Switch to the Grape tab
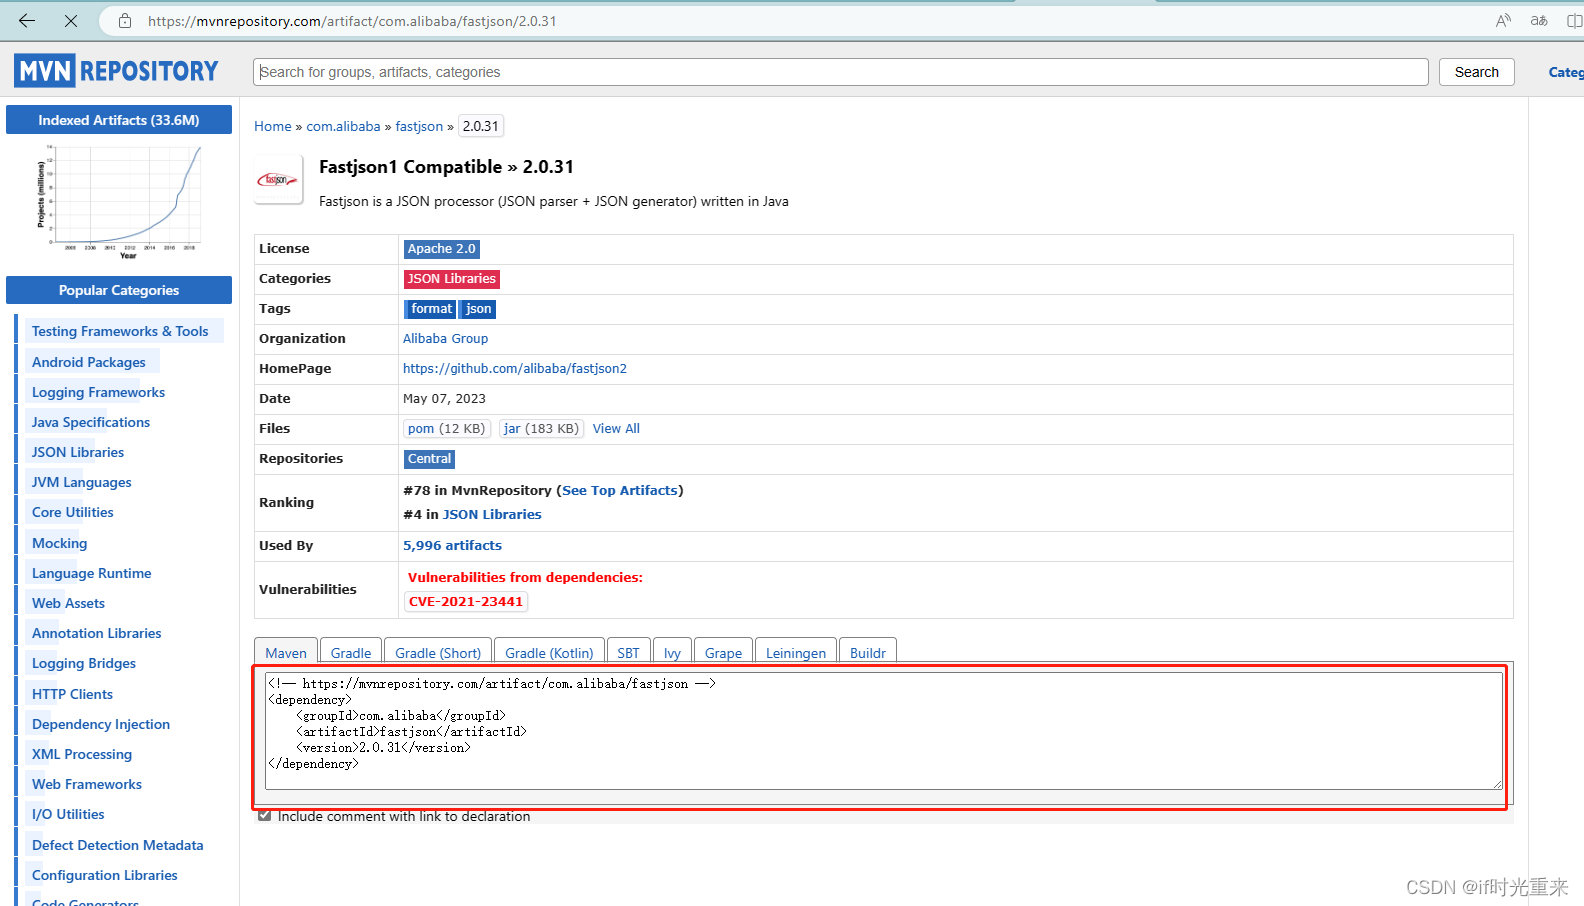This screenshot has width=1584, height=906. pos(723,652)
